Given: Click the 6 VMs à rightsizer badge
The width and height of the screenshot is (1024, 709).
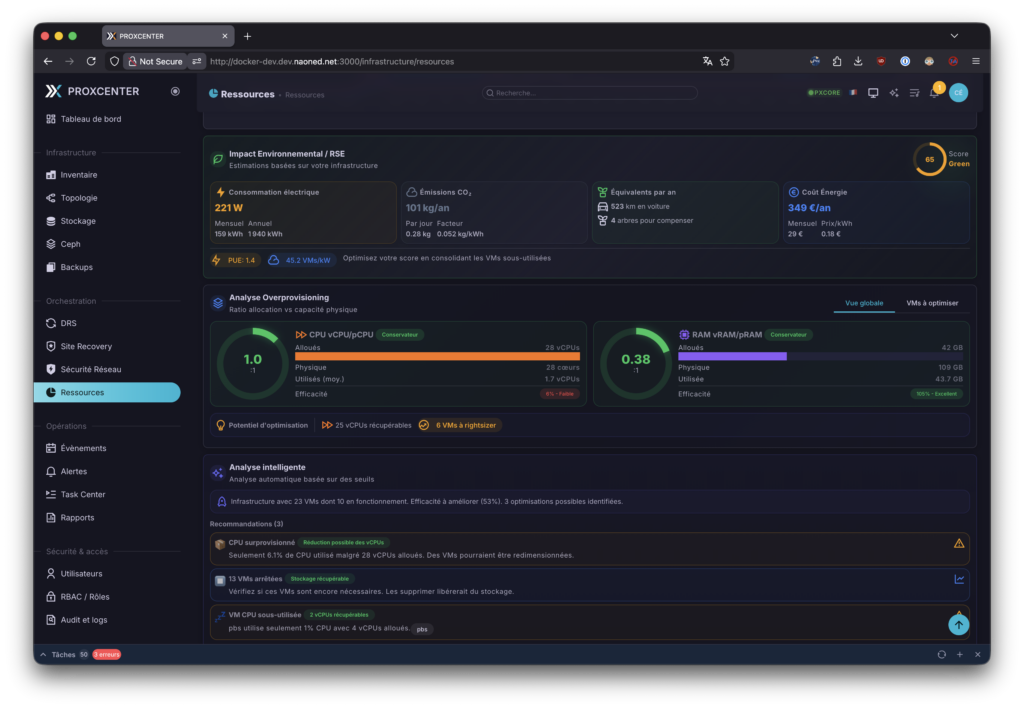Looking at the screenshot, I should 460,425.
